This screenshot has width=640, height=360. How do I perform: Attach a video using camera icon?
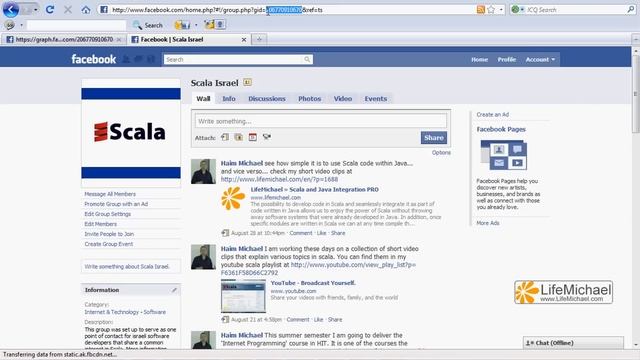(x=267, y=137)
